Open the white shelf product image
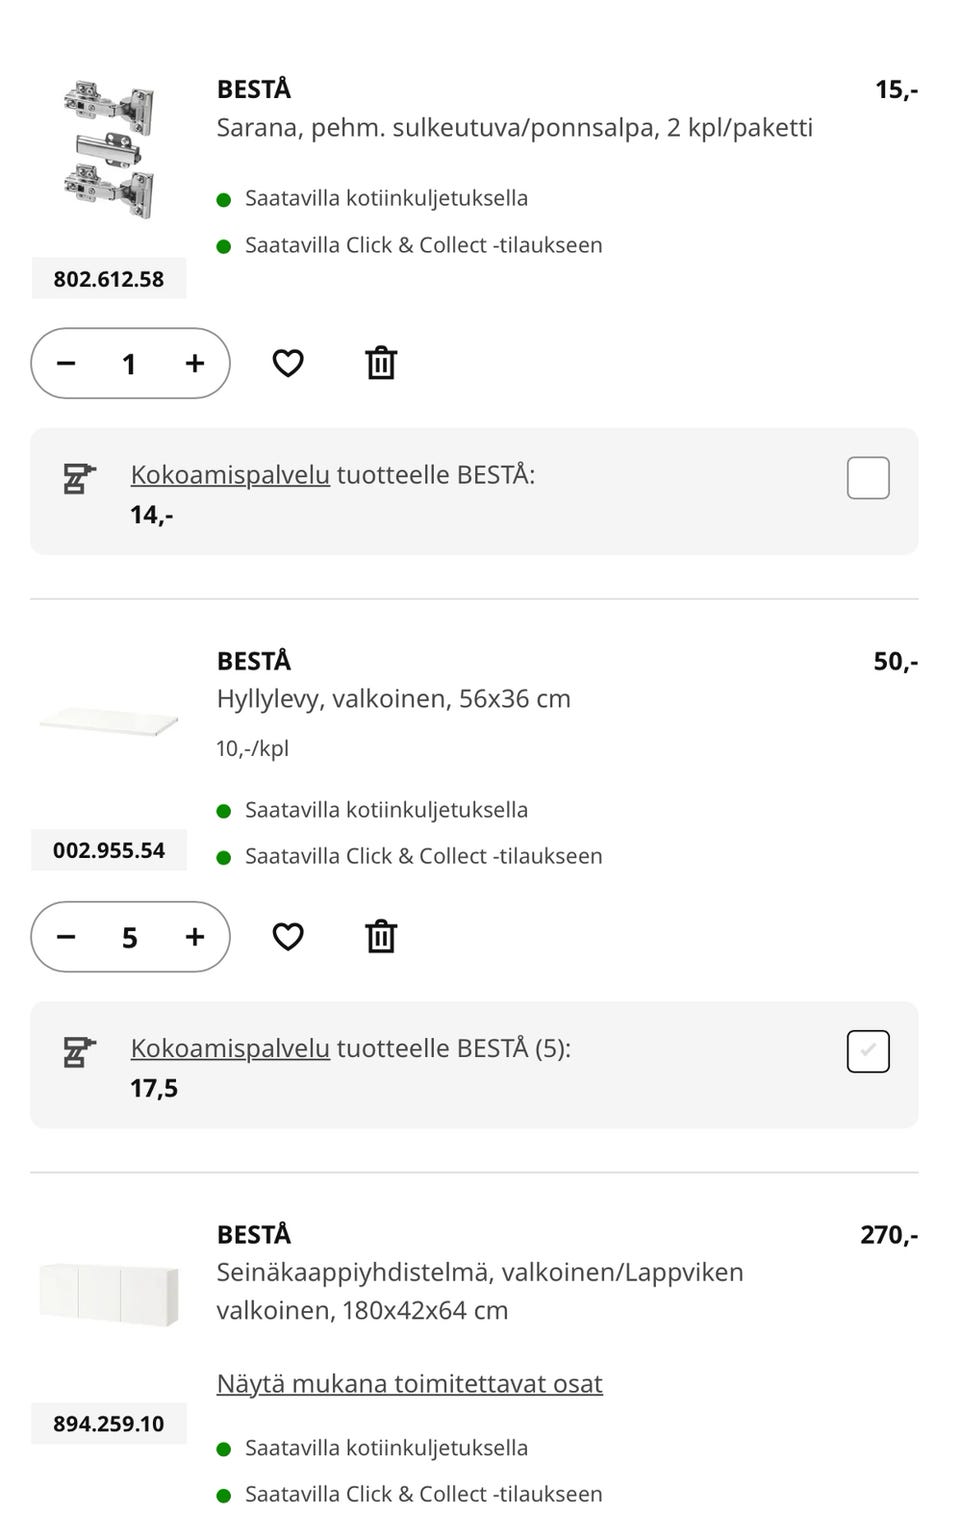960x1539 pixels. [x=109, y=722]
